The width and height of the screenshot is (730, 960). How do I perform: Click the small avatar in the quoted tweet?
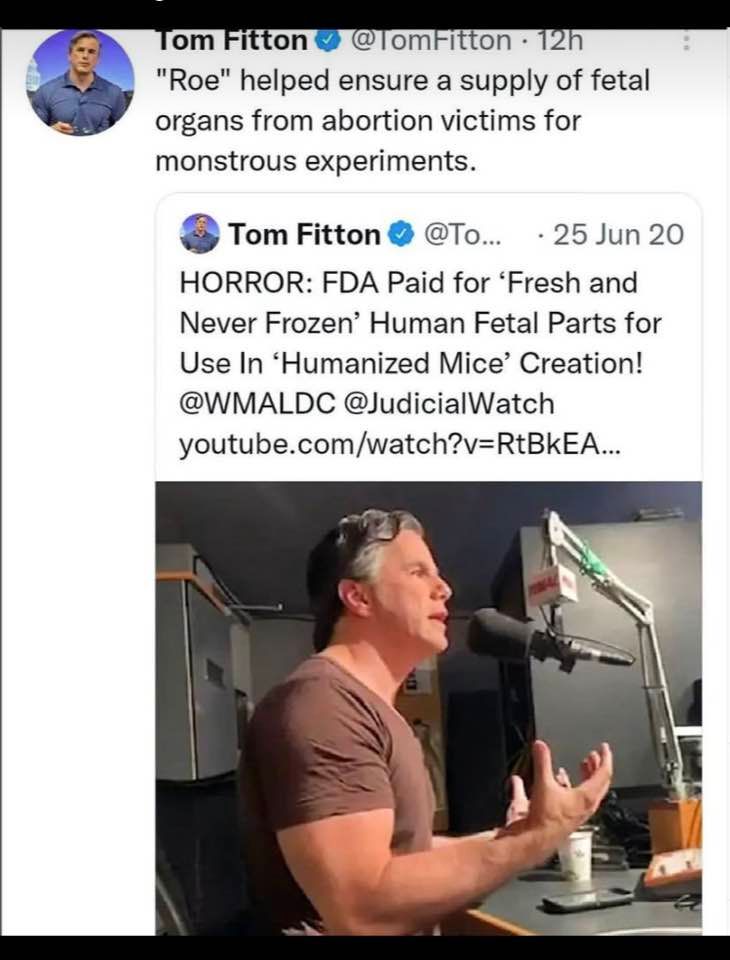(x=199, y=234)
